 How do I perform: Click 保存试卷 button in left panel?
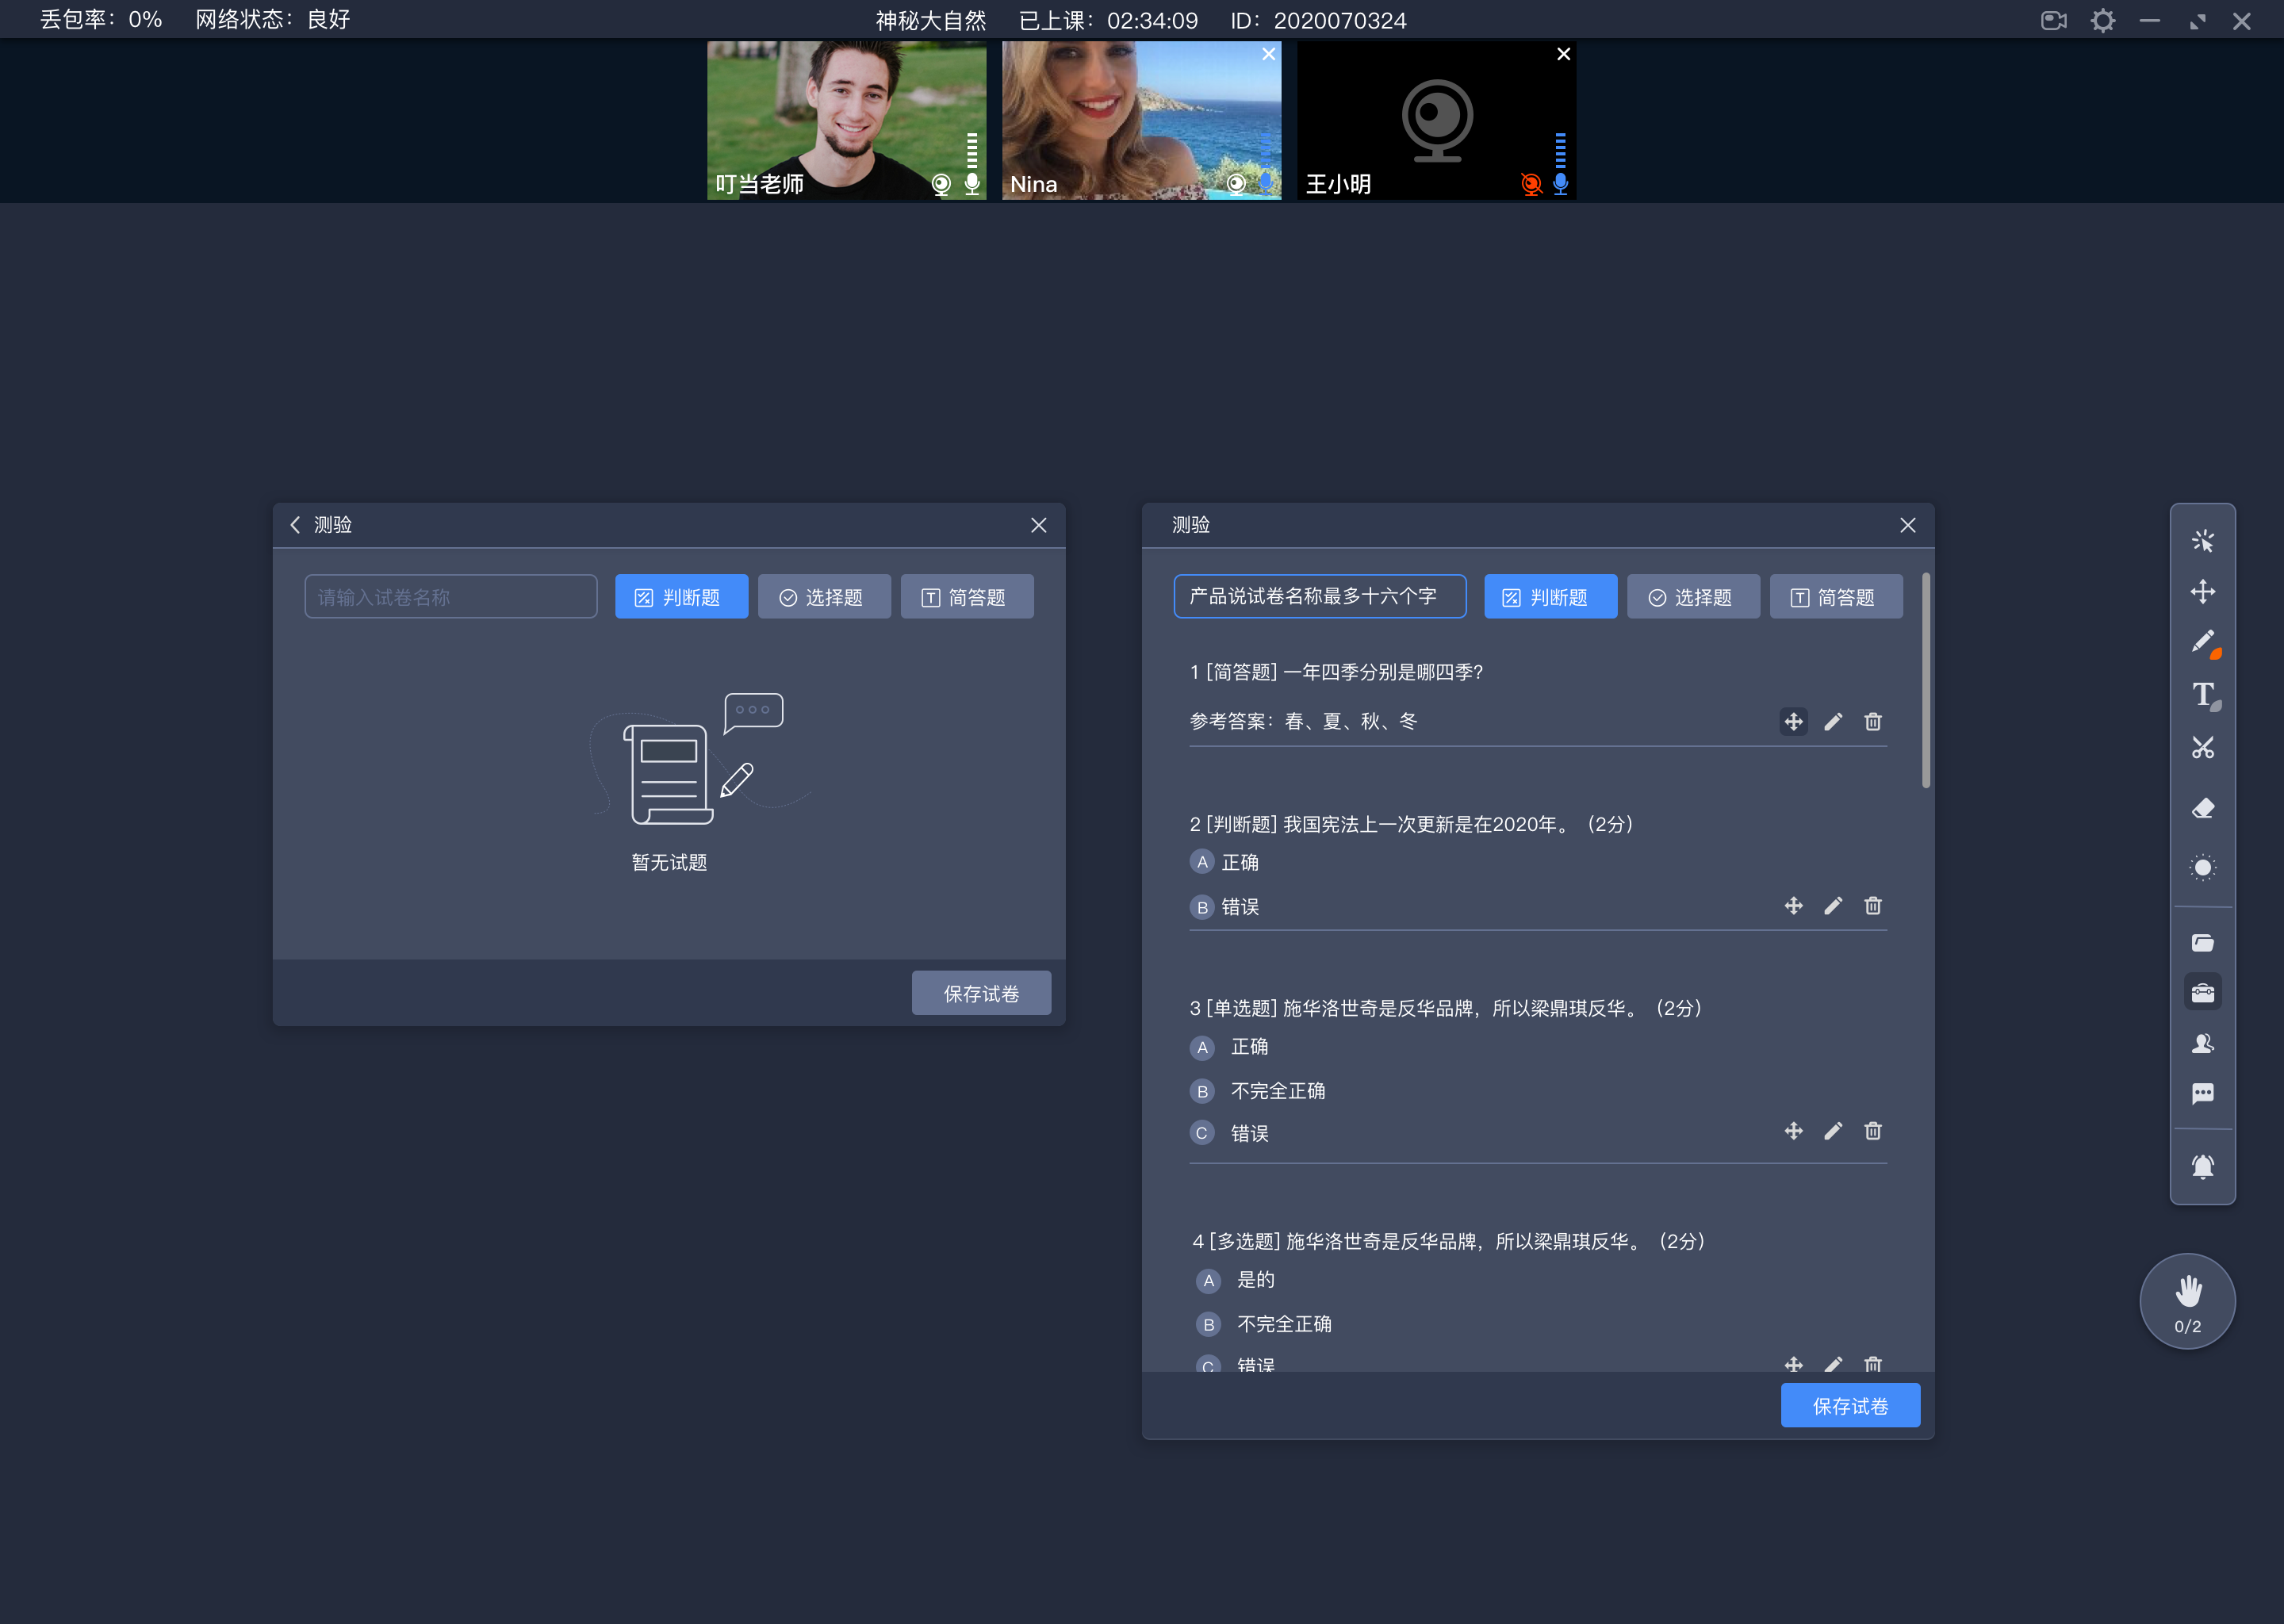pyautogui.click(x=979, y=993)
